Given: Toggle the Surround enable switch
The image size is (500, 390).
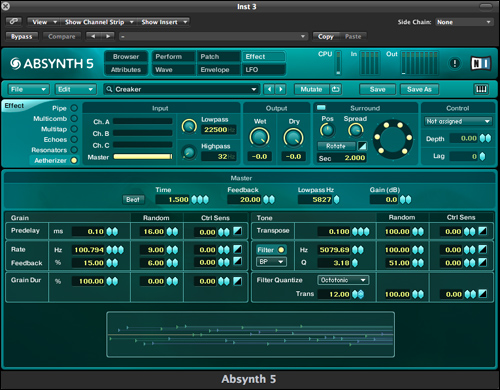Looking at the screenshot, I should coord(321,108).
